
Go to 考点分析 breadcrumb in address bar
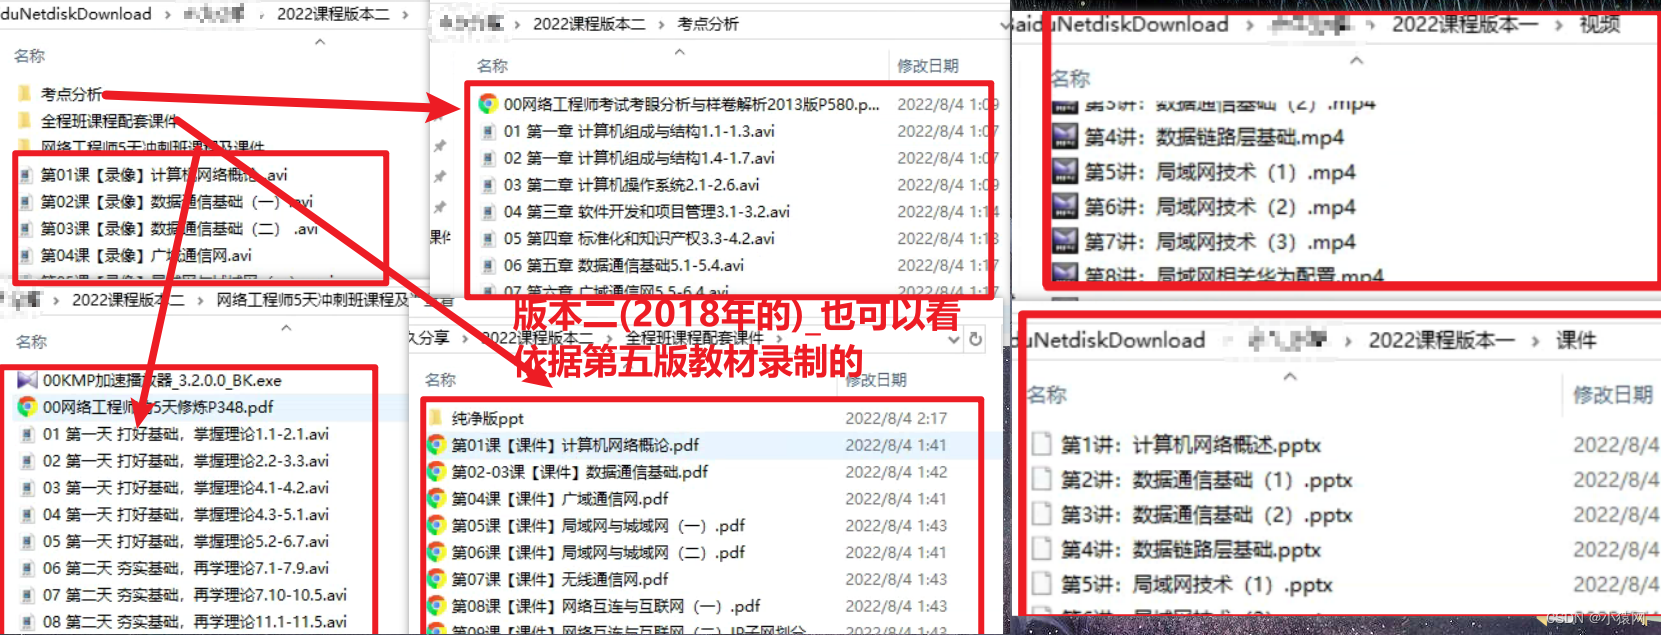tap(708, 24)
